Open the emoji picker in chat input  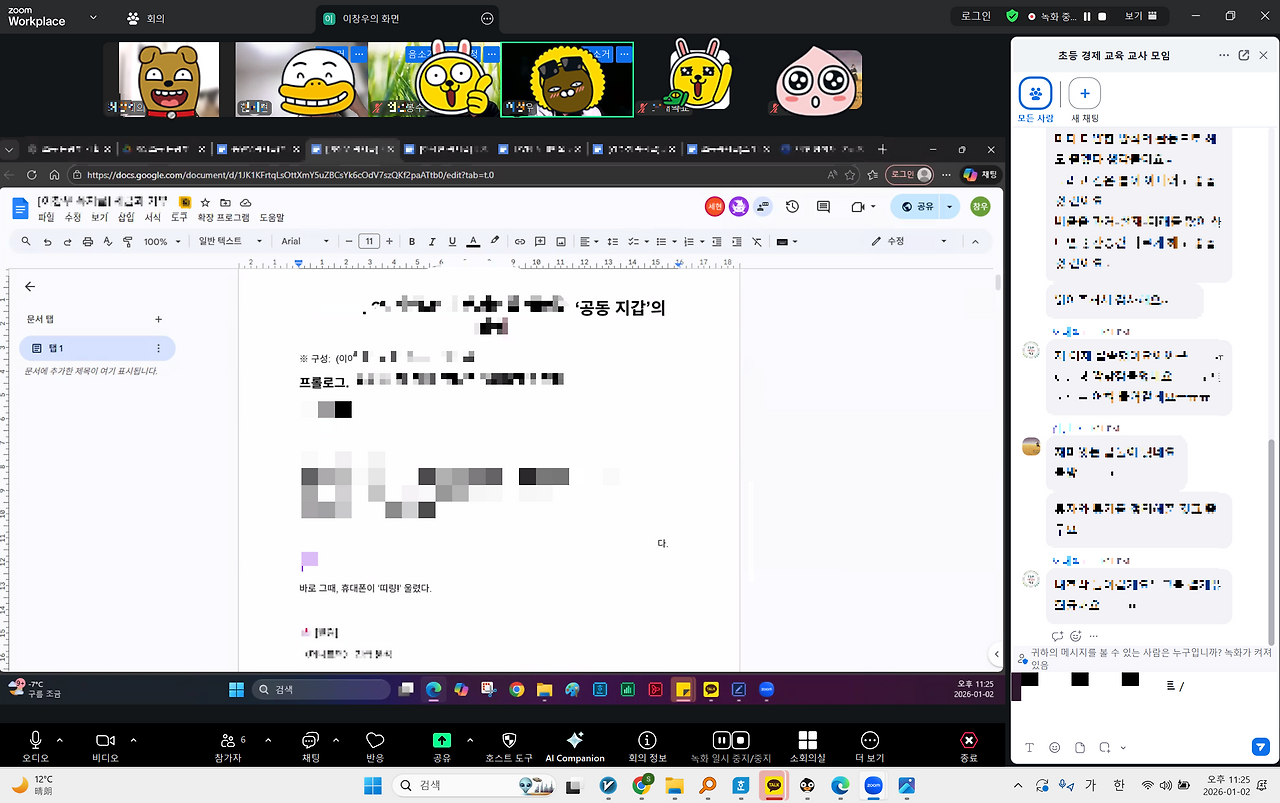pyautogui.click(x=1054, y=747)
